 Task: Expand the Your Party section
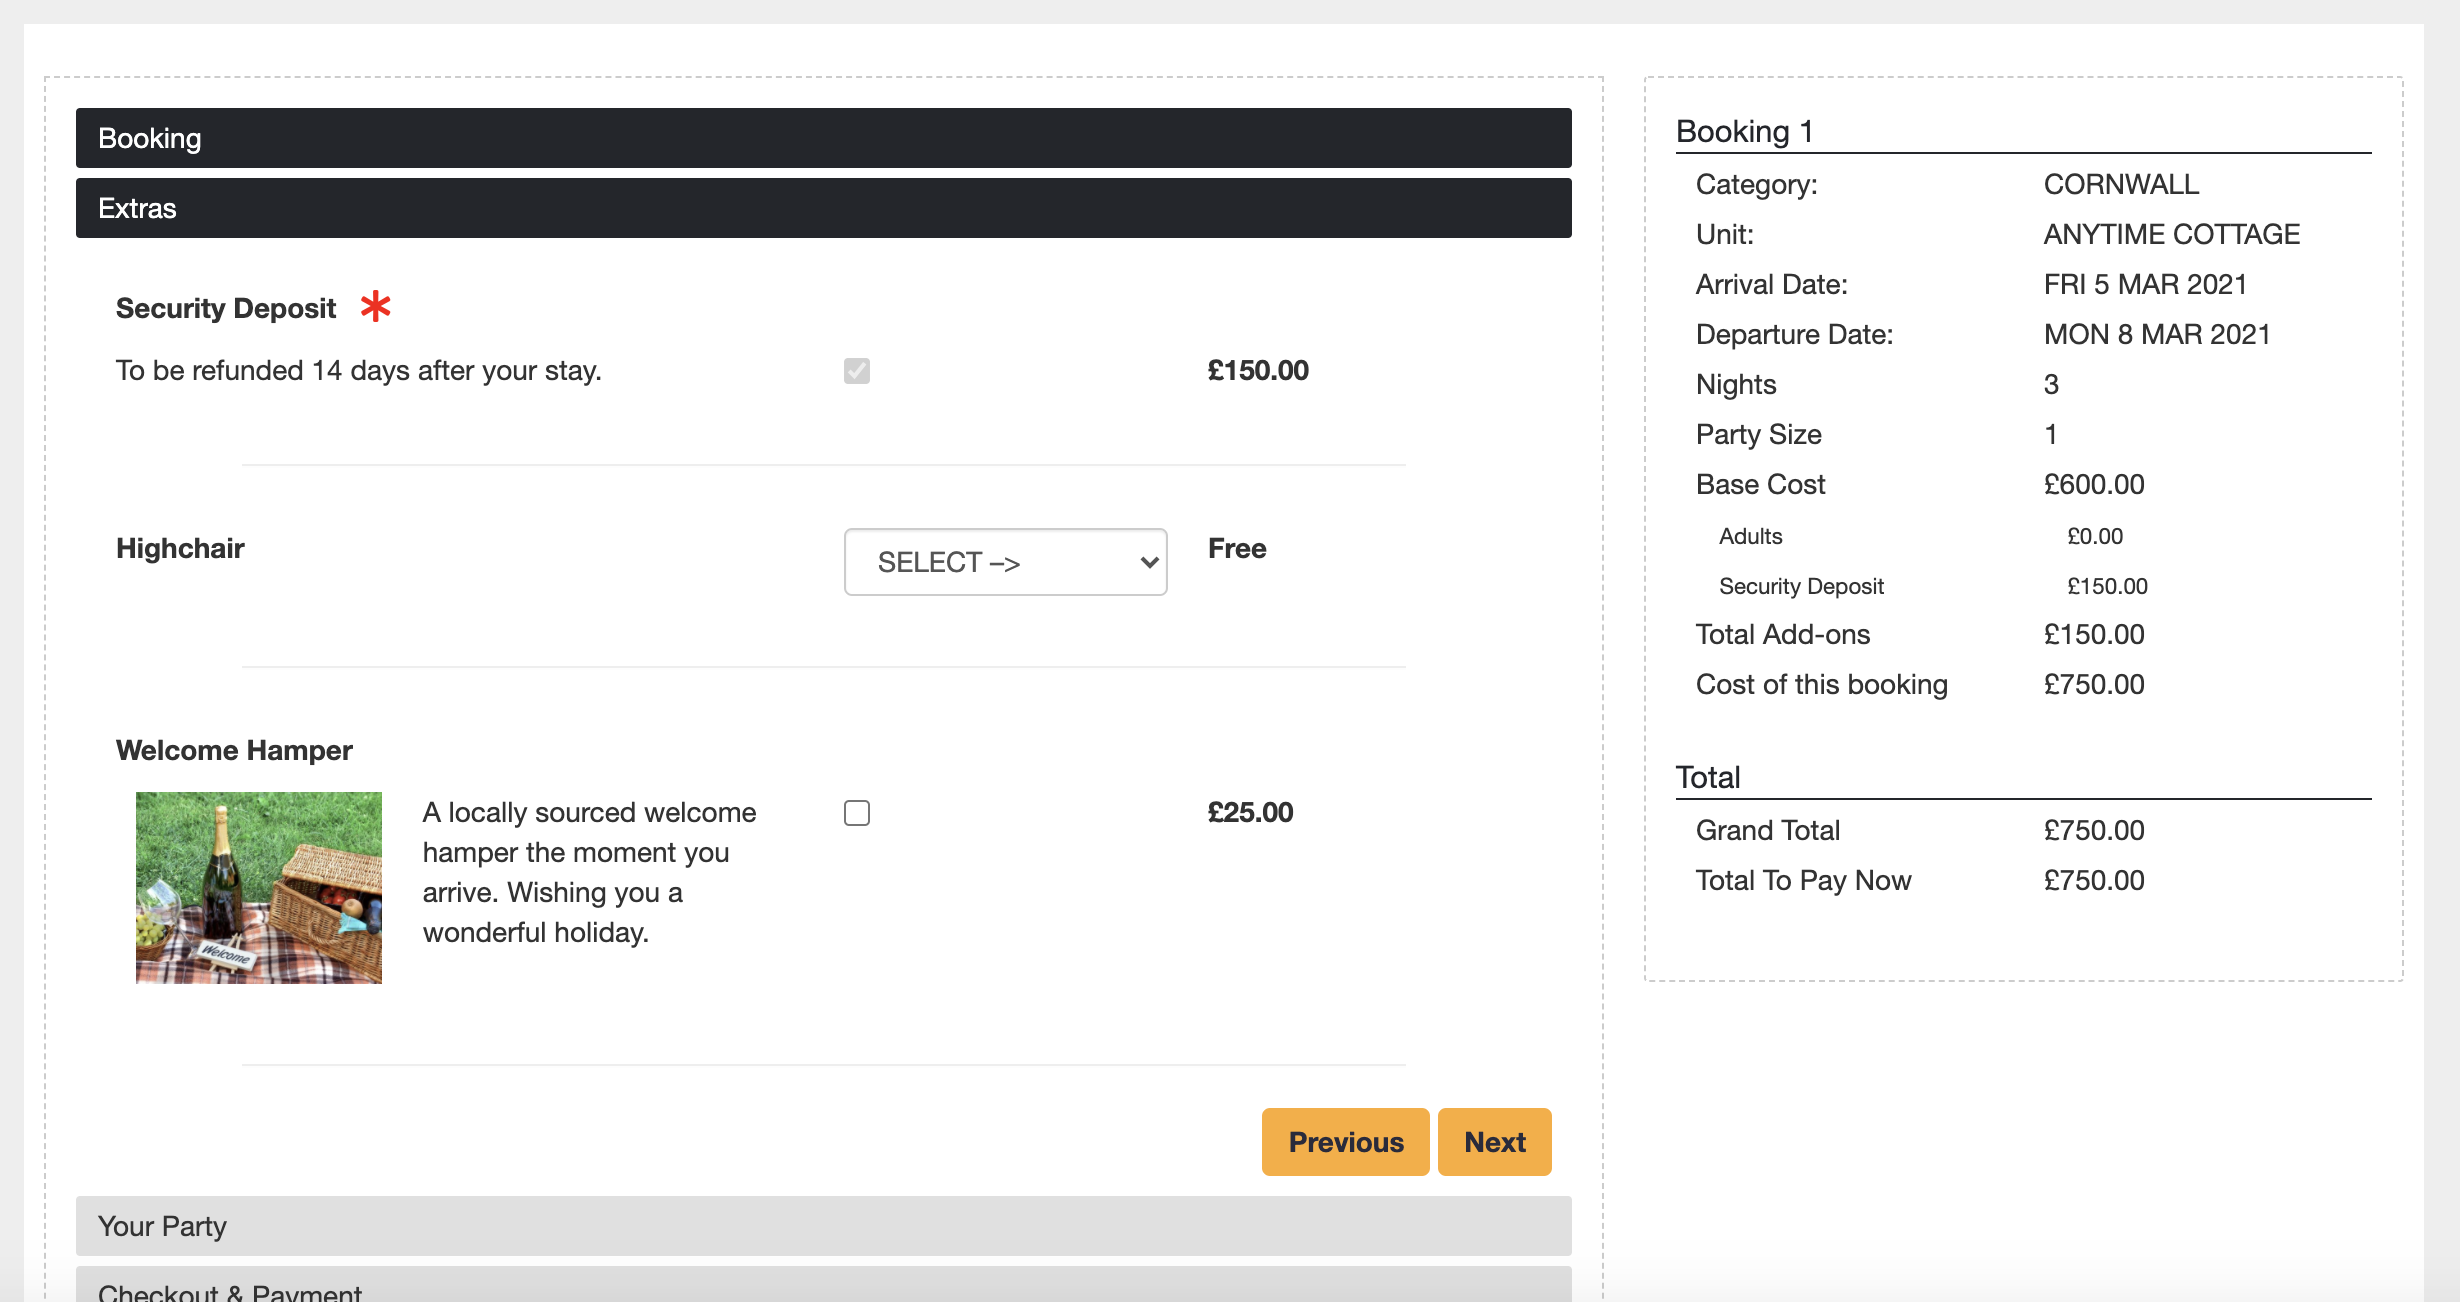[824, 1226]
